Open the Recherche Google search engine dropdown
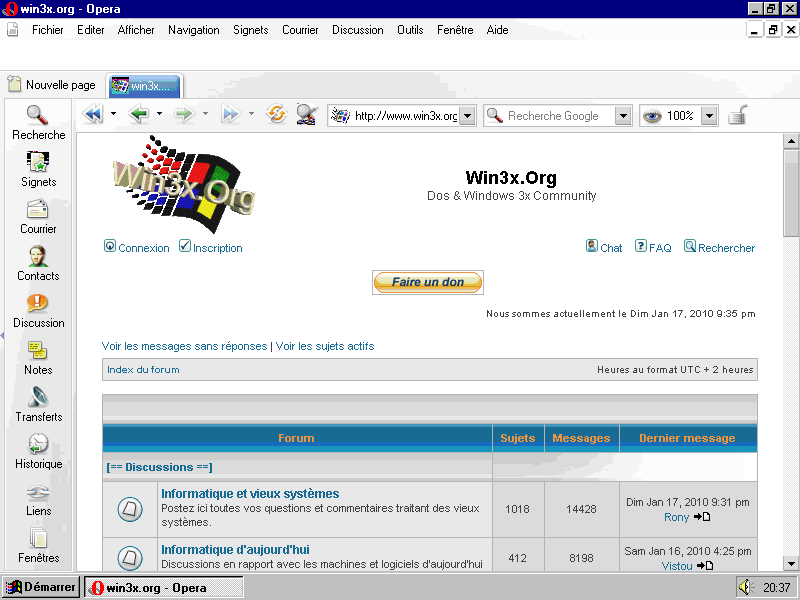Viewport: 800px width, 600px height. click(x=623, y=116)
